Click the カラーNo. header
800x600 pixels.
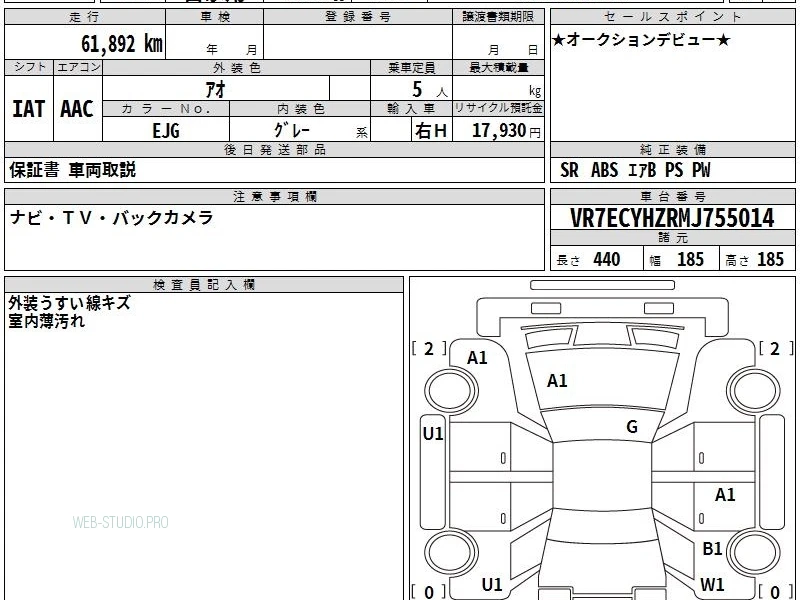tap(166, 109)
